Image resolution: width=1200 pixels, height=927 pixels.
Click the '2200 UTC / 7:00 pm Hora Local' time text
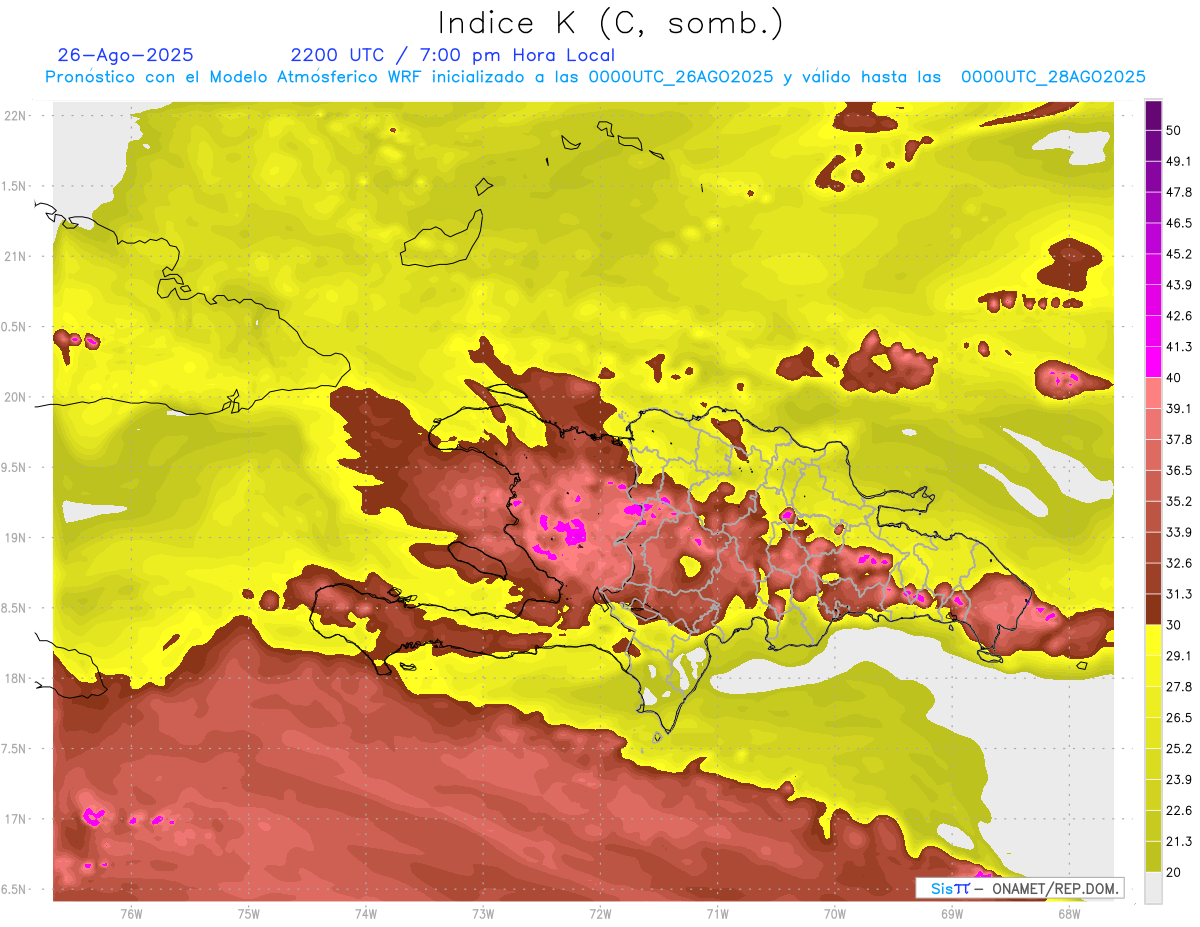click(x=453, y=55)
